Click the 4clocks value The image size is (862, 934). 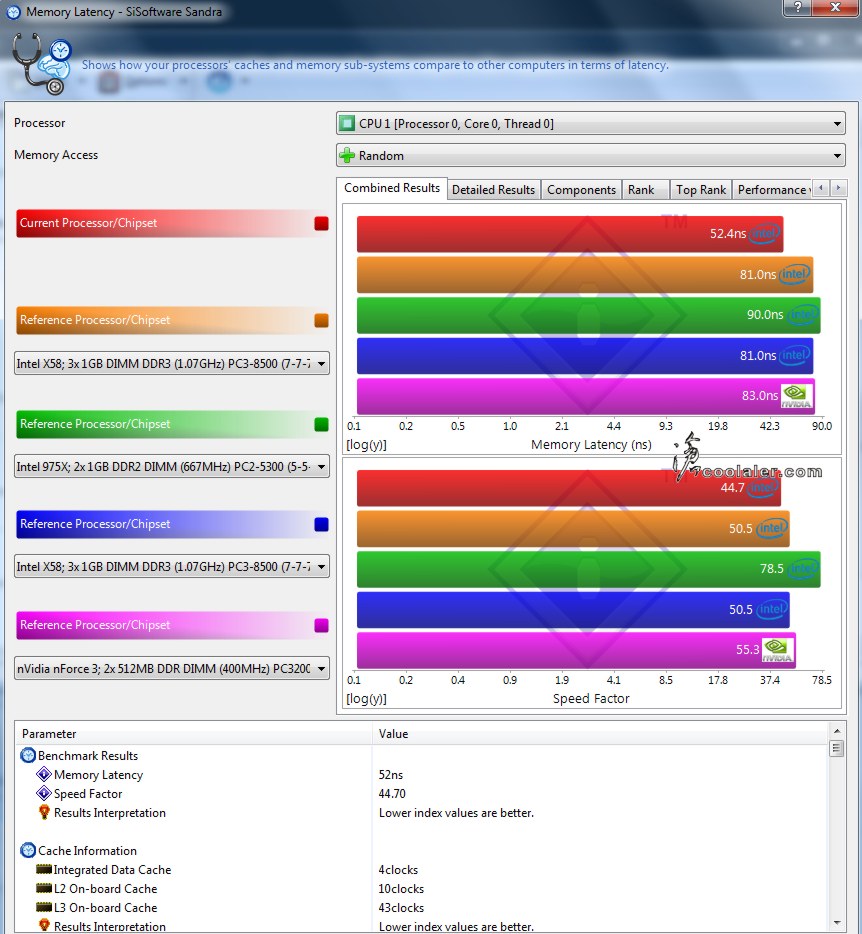point(398,870)
